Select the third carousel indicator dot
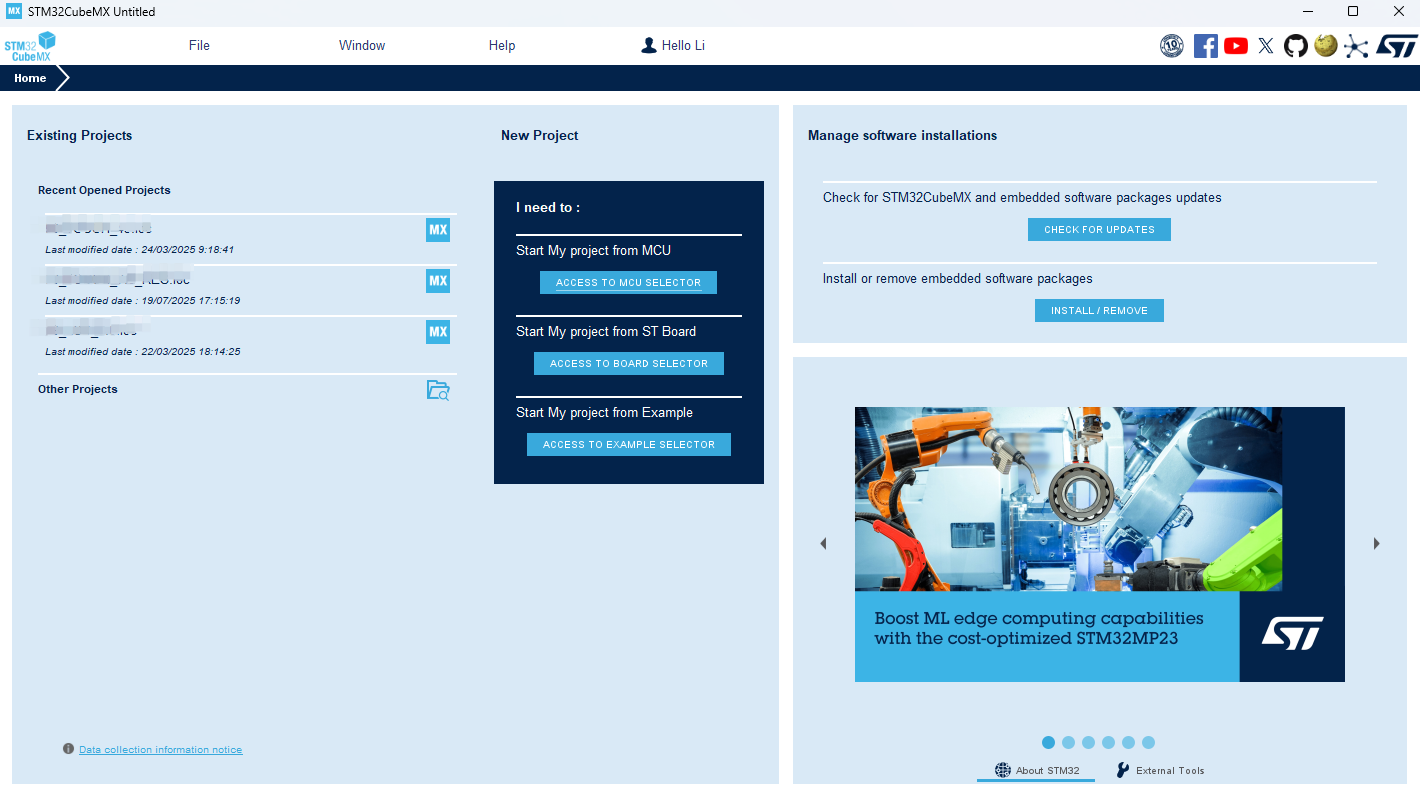Image resolution: width=1420 pixels, height=794 pixels. (1088, 743)
